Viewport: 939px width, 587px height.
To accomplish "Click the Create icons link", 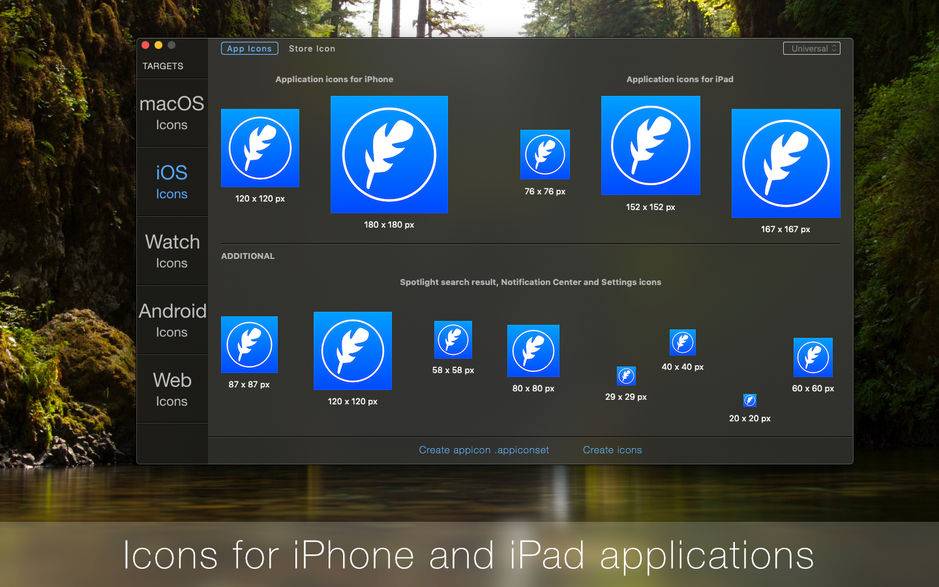I will click(612, 450).
